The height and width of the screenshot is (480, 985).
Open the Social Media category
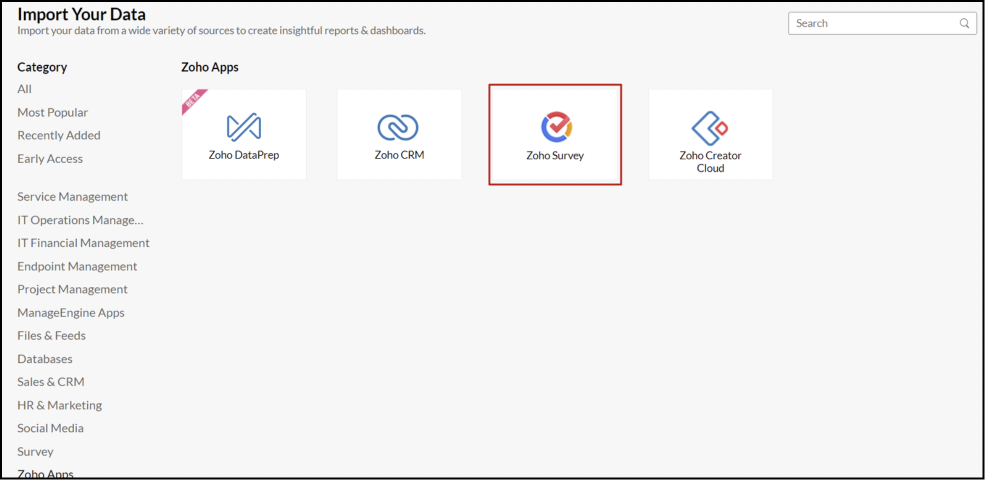[x=50, y=428]
